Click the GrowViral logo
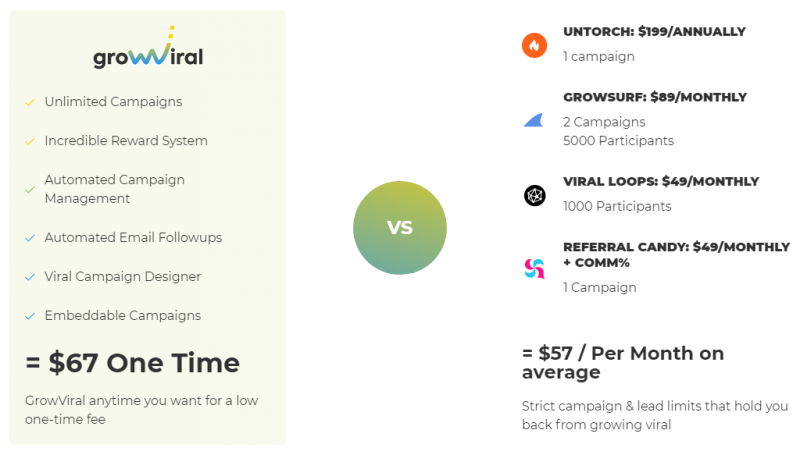The width and height of the screenshot is (800, 455). [148, 47]
